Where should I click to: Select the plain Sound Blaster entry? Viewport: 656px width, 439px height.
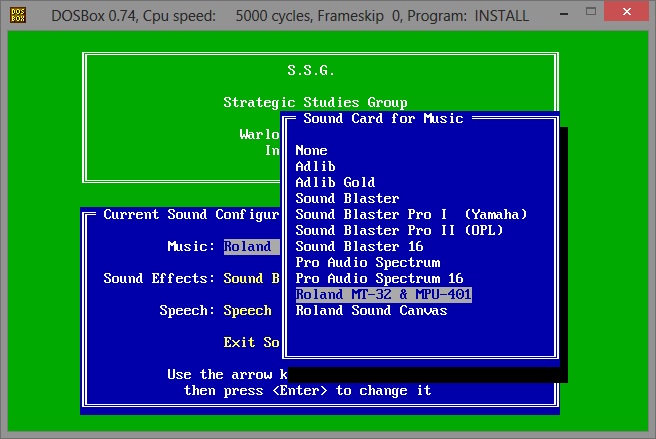347,198
